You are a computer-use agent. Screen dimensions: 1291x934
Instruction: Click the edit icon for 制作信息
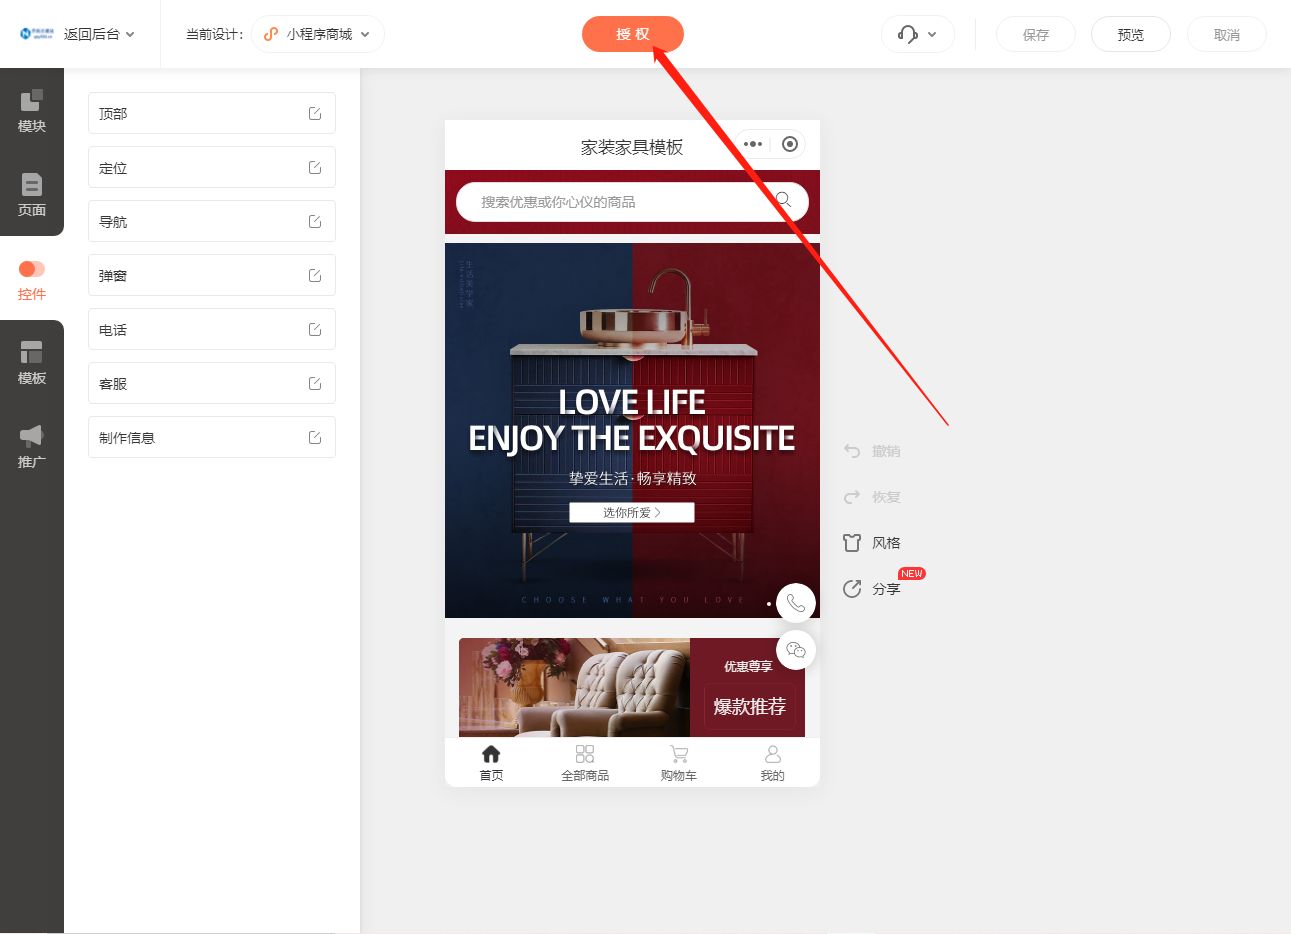point(315,437)
